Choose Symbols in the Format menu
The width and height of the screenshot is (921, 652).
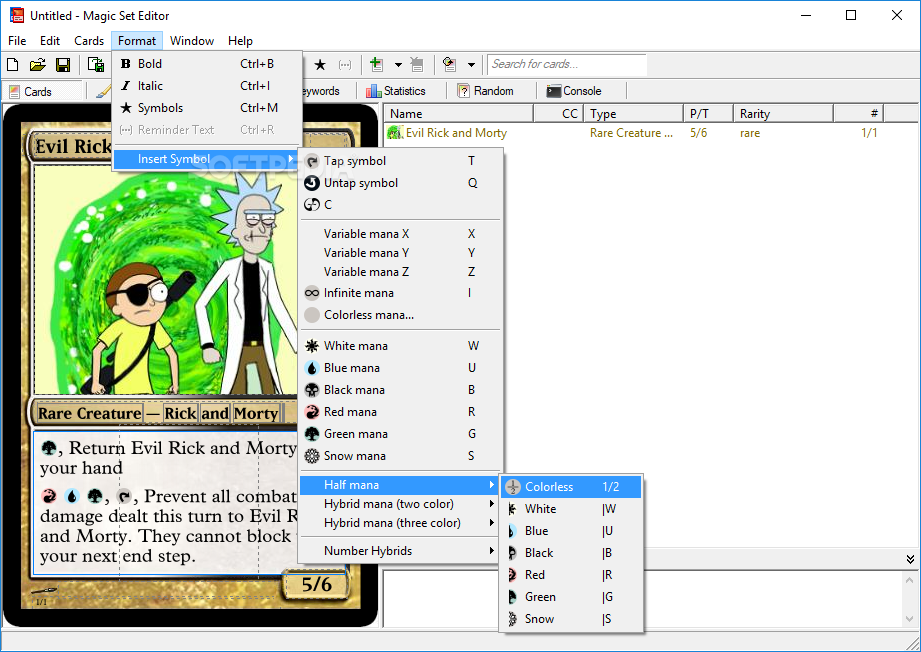(207, 108)
